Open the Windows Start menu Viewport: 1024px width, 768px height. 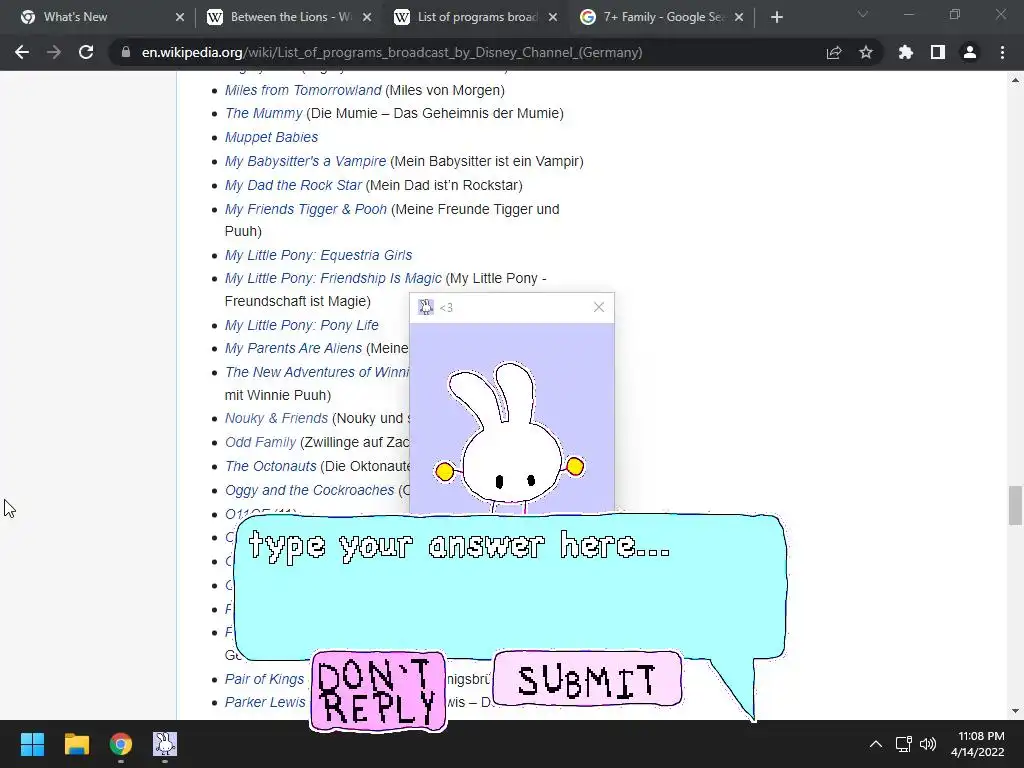[32, 744]
